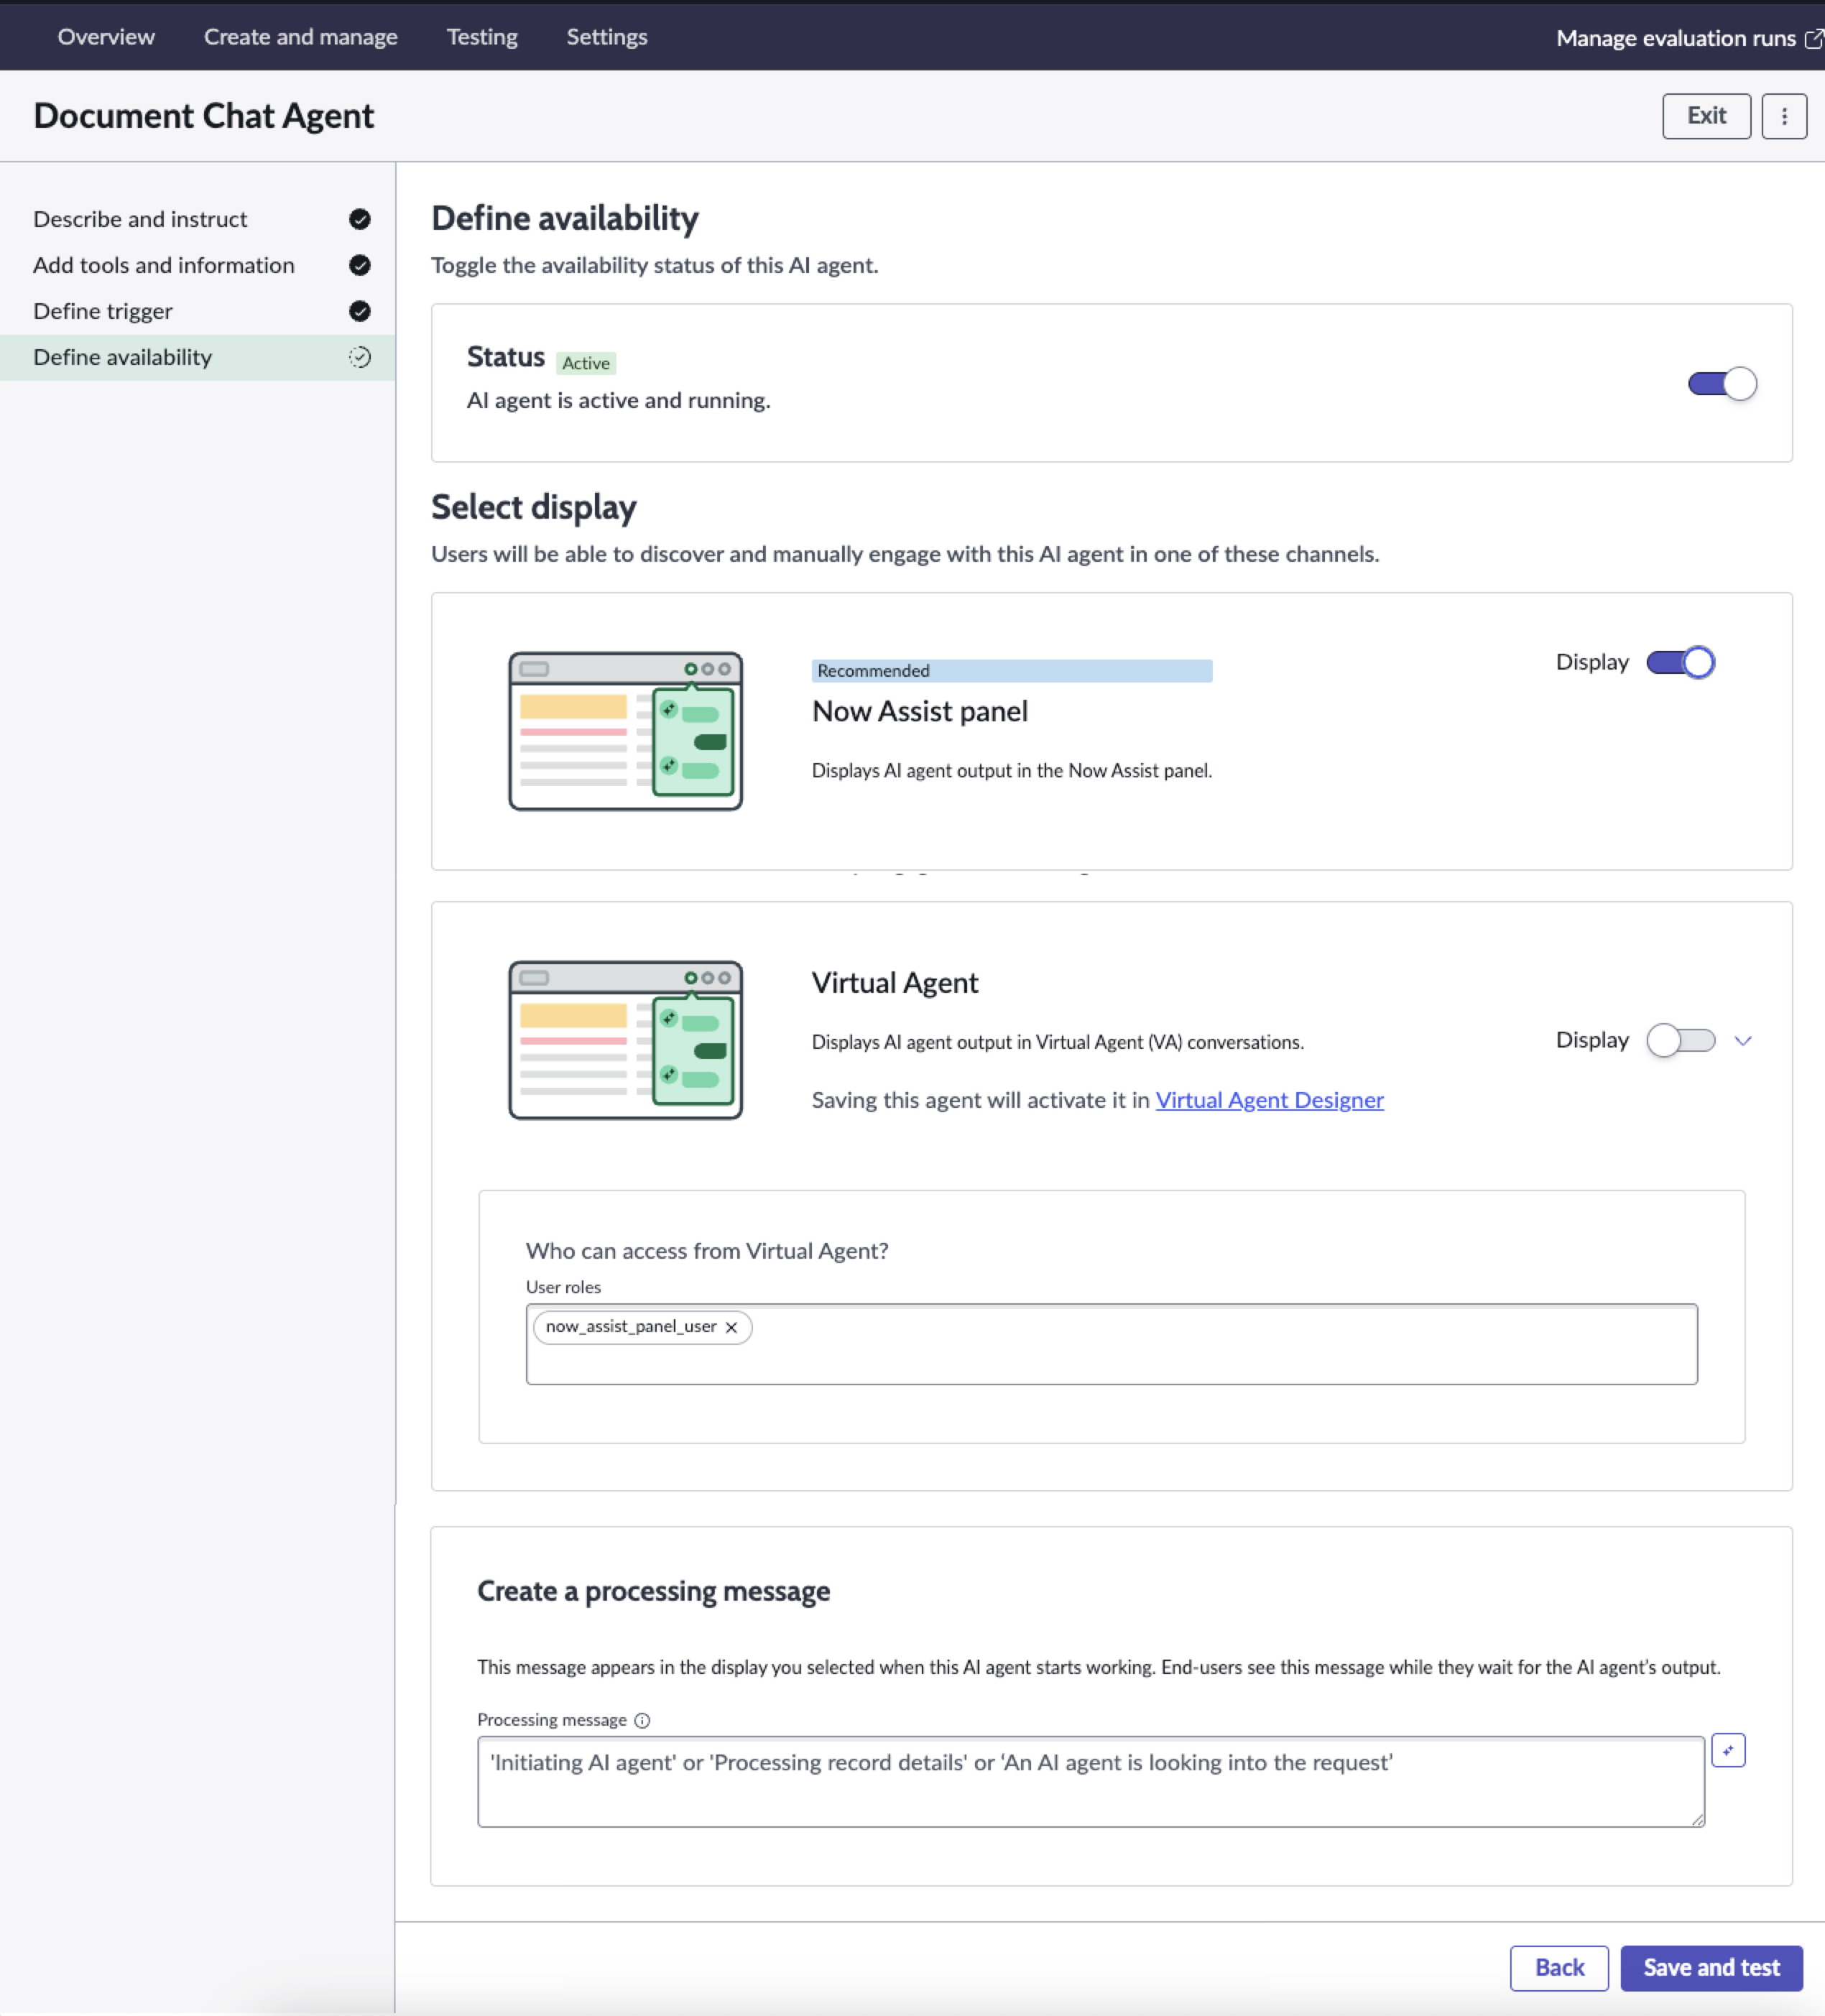Click Save and test button

(1711, 1967)
